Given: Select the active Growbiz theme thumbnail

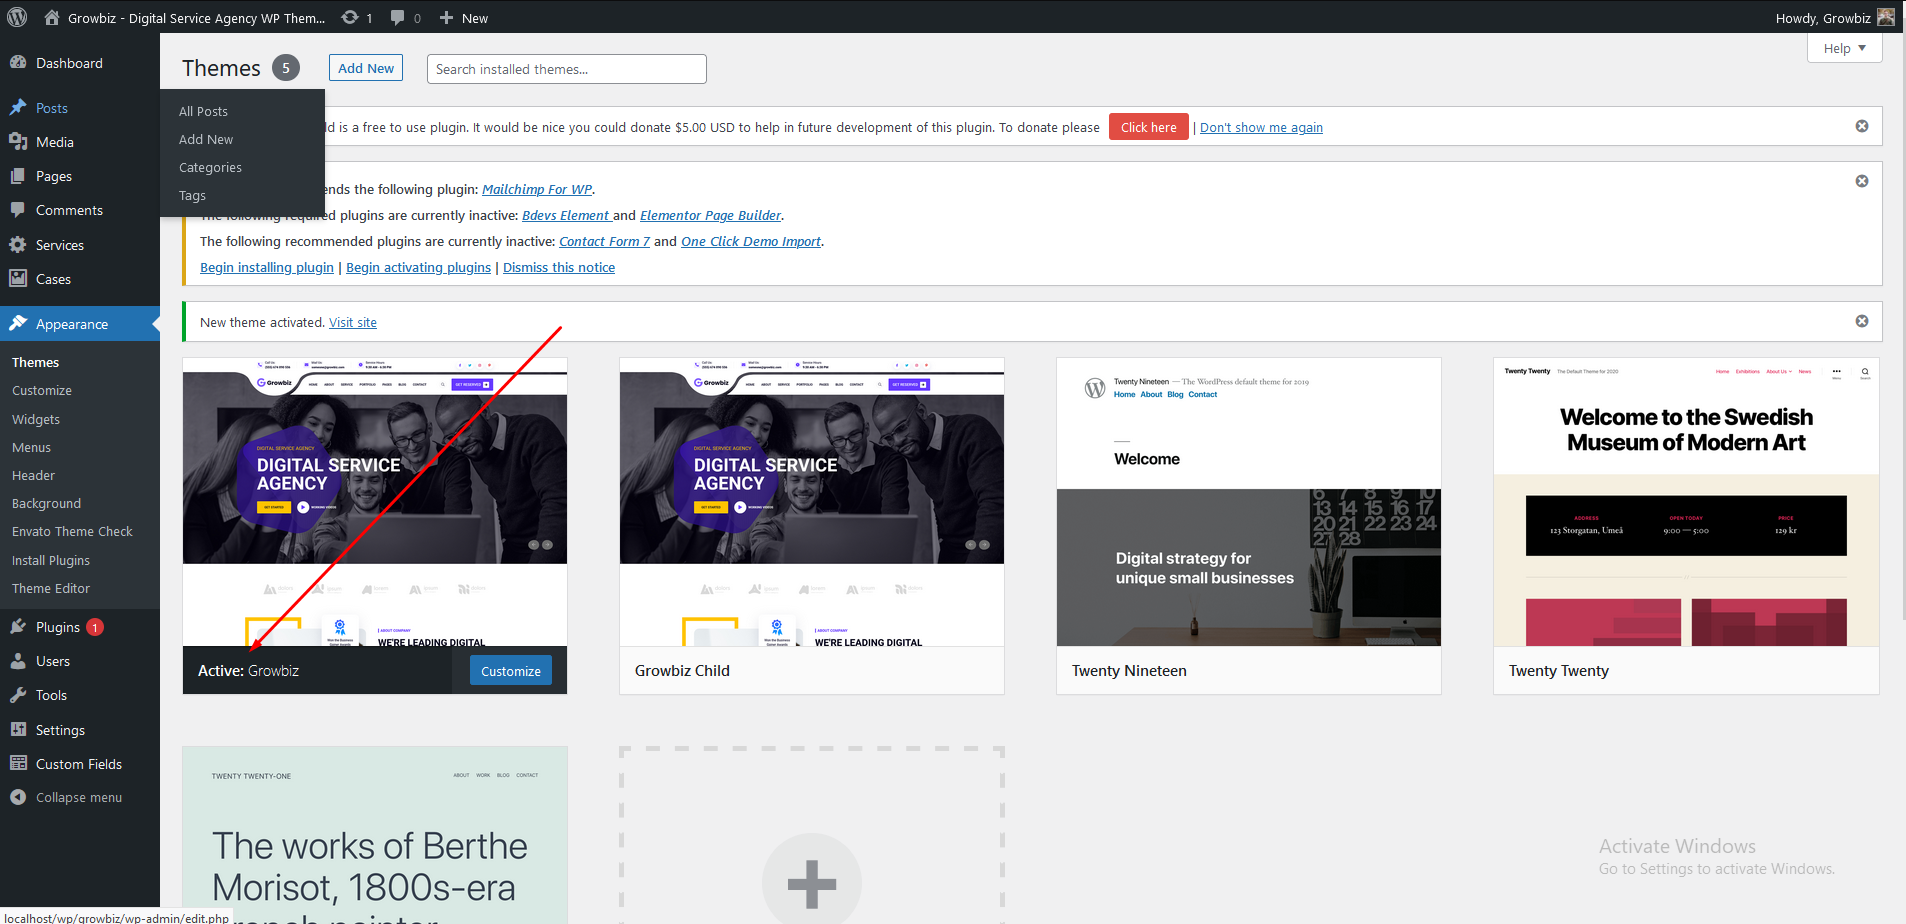Looking at the screenshot, I should (x=375, y=502).
